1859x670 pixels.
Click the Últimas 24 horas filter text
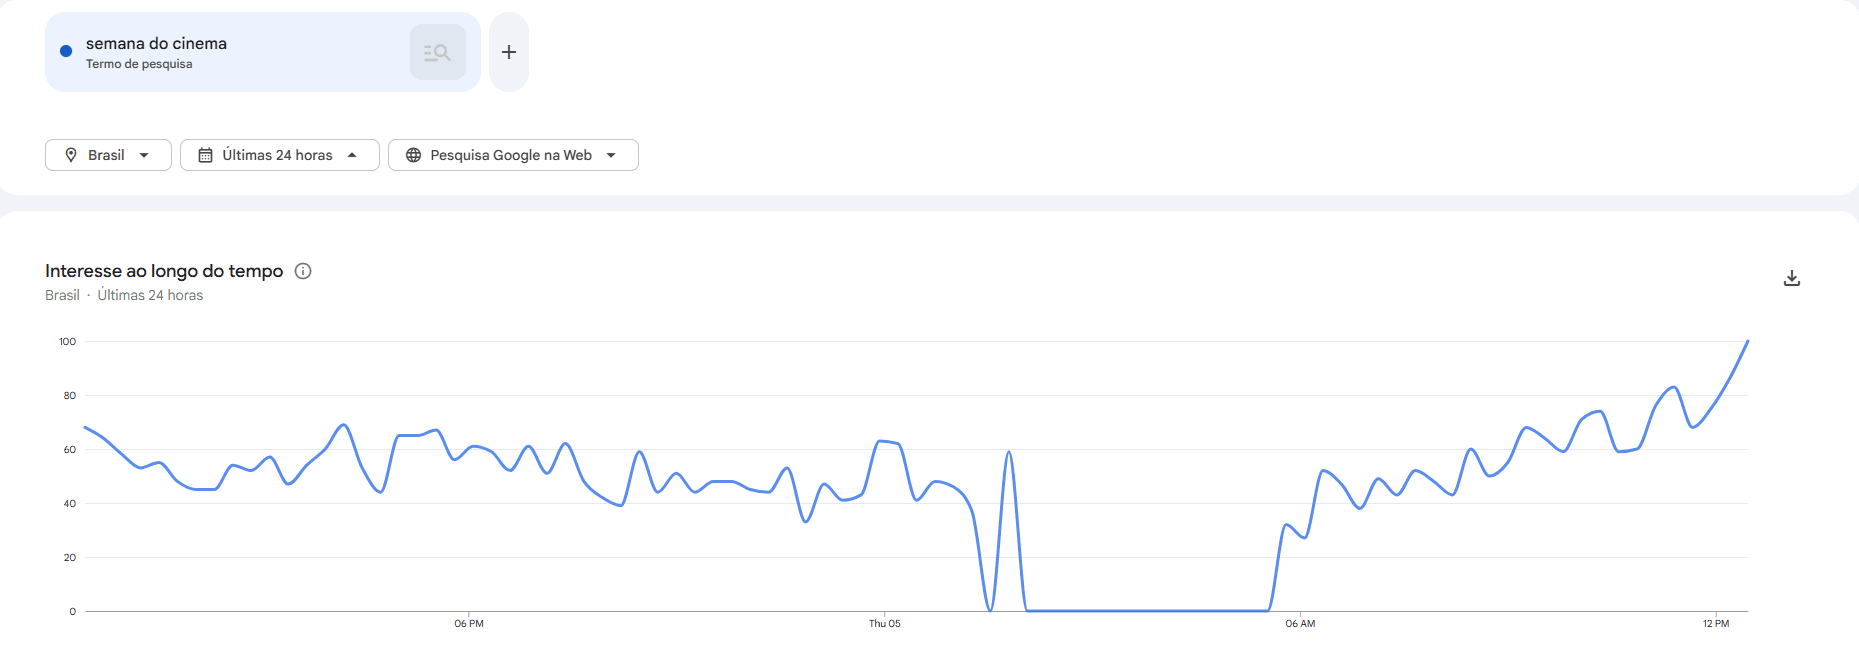(277, 155)
